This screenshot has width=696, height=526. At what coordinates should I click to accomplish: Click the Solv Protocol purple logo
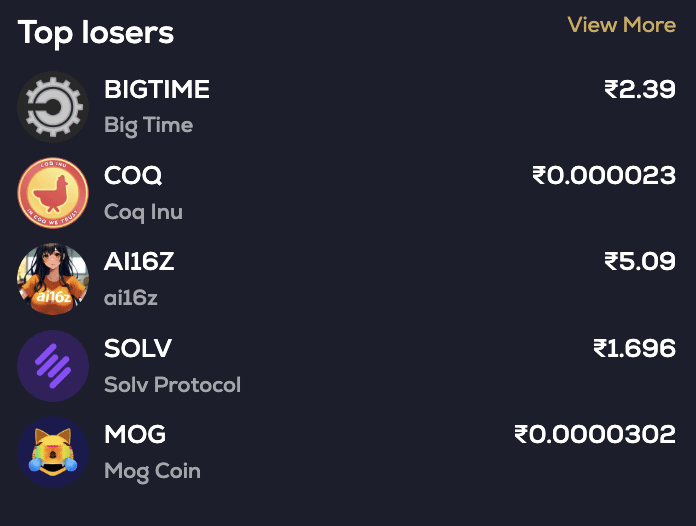pos(53,365)
